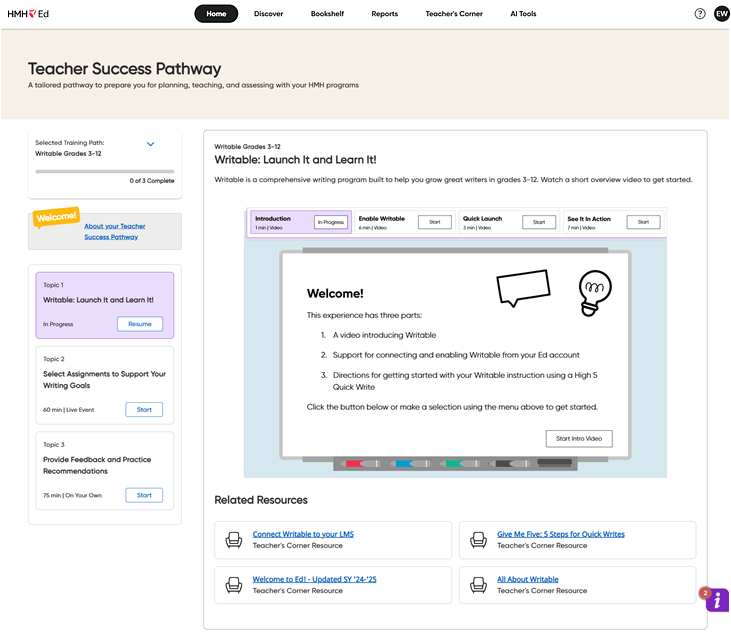Select the Topic 3 card title
The height and width of the screenshot is (640, 731).
coord(97,465)
